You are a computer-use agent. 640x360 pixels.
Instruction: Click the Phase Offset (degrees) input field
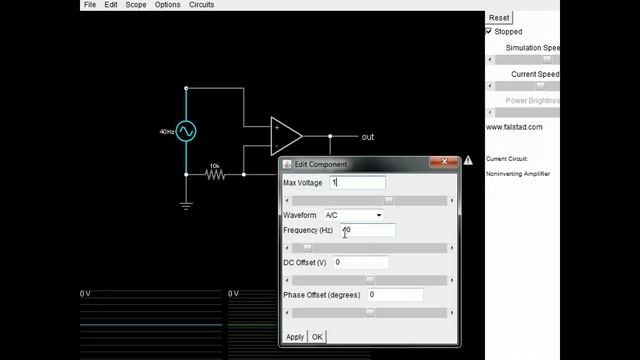point(395,295)
